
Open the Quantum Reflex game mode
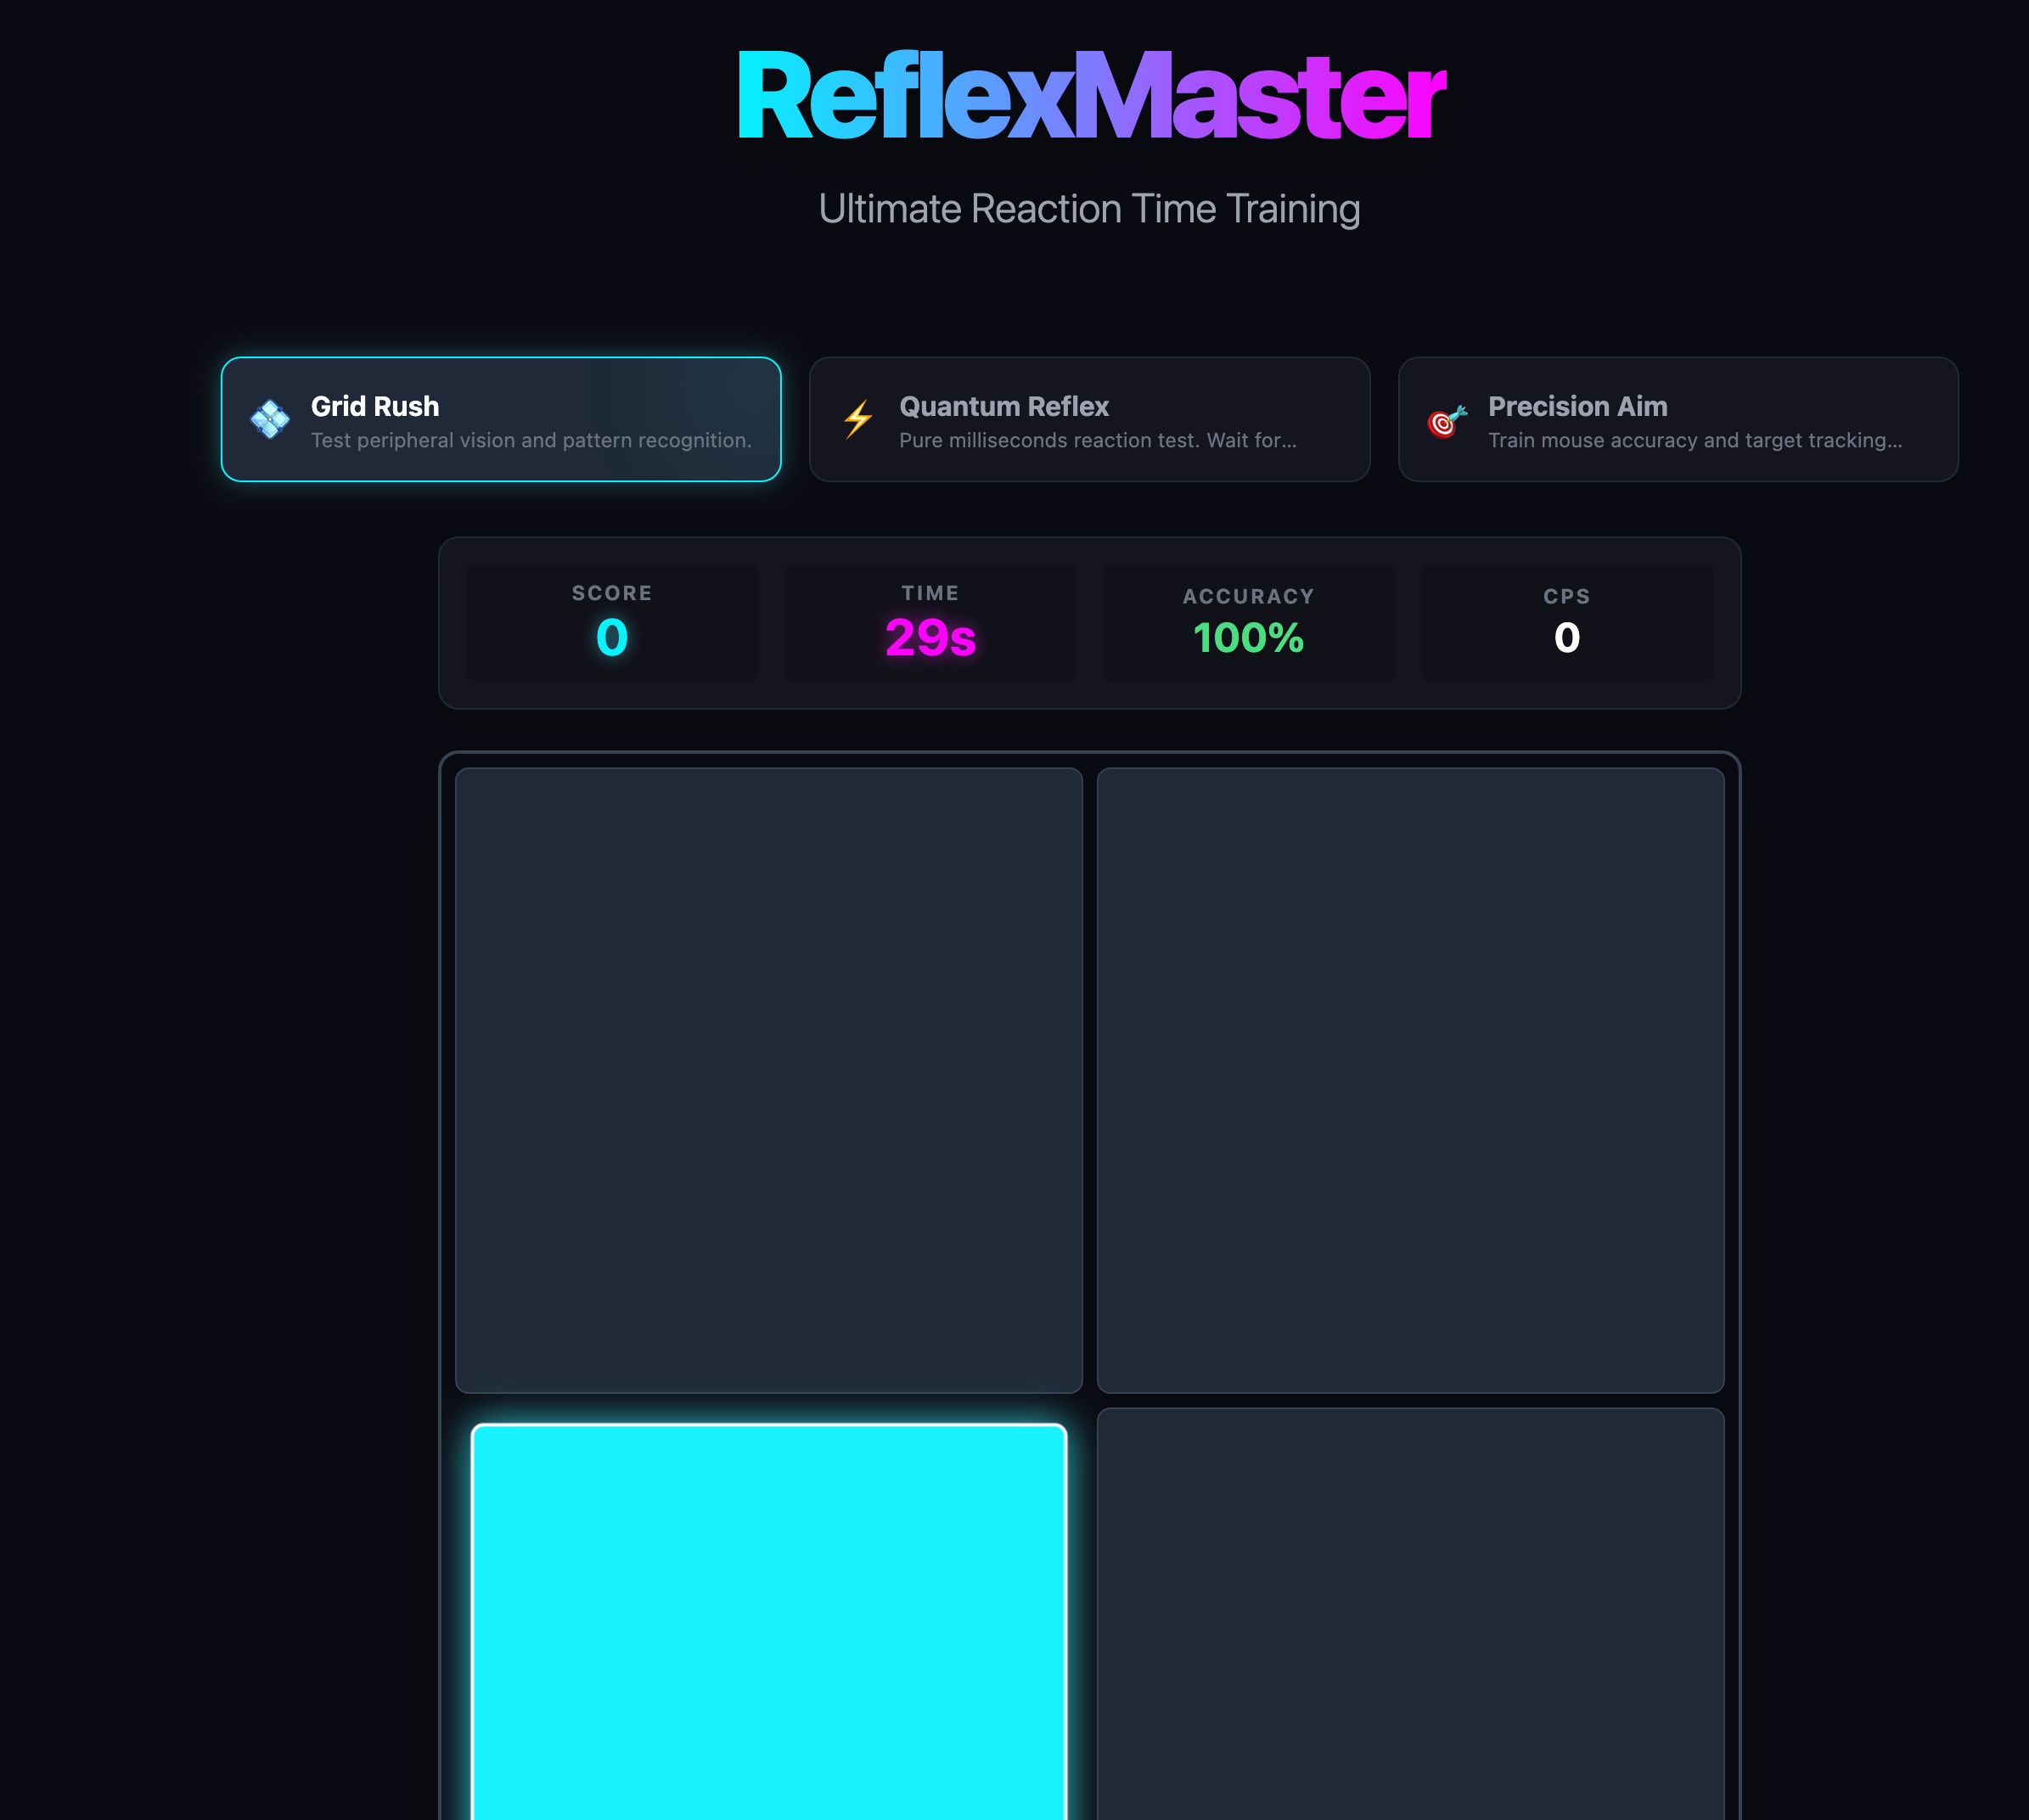[x=1089, y=419]
